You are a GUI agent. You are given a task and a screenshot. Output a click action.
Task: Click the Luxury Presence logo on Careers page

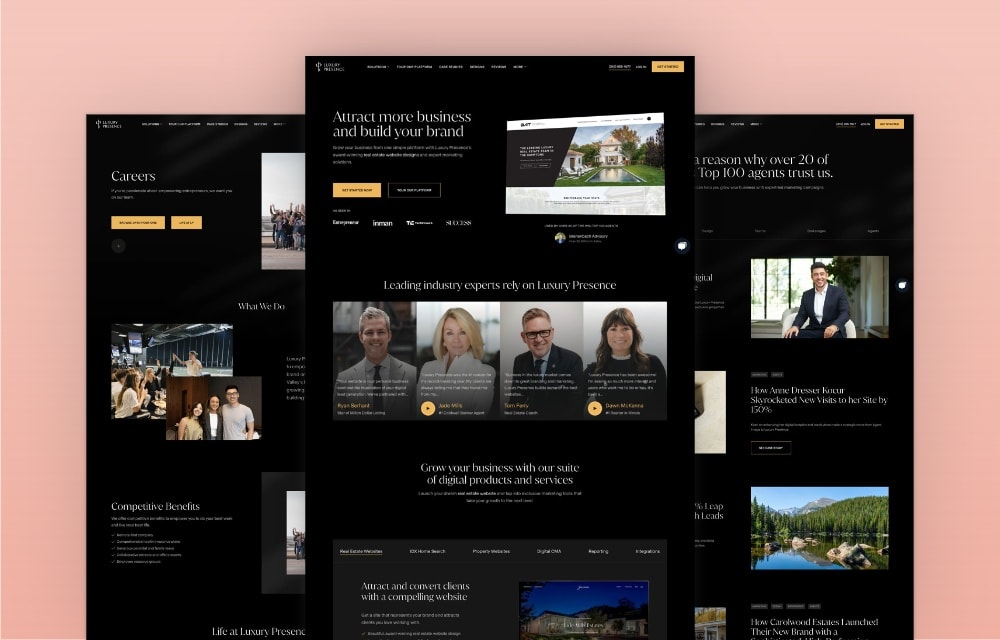click(111, 124)
